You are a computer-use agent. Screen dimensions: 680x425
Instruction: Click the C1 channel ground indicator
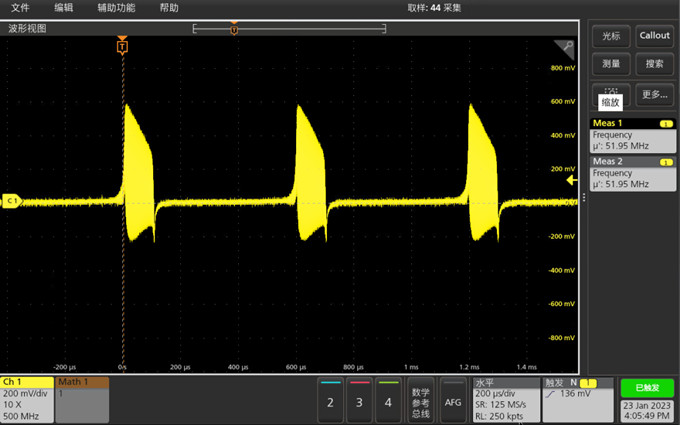click(x=13, y=201)
